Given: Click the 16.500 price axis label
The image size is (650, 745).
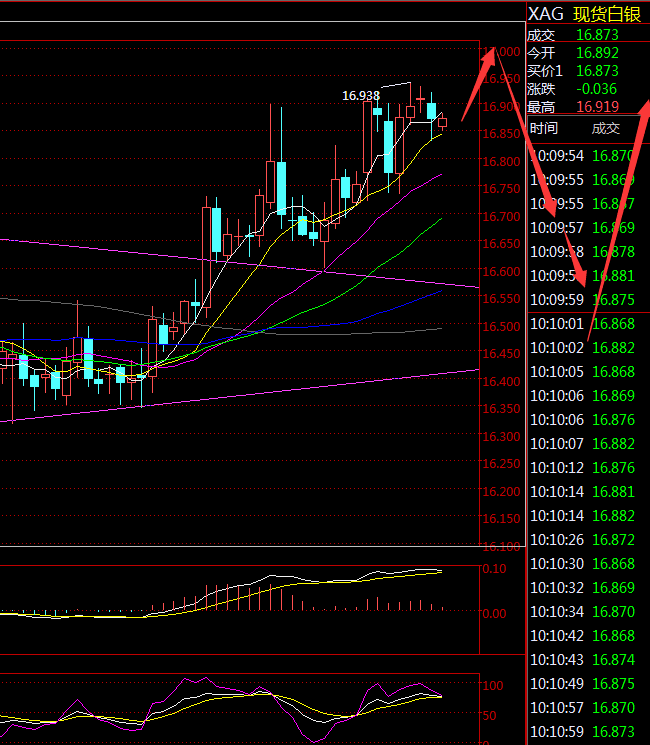Looking at the screenshot, I should tap(501, 326).
